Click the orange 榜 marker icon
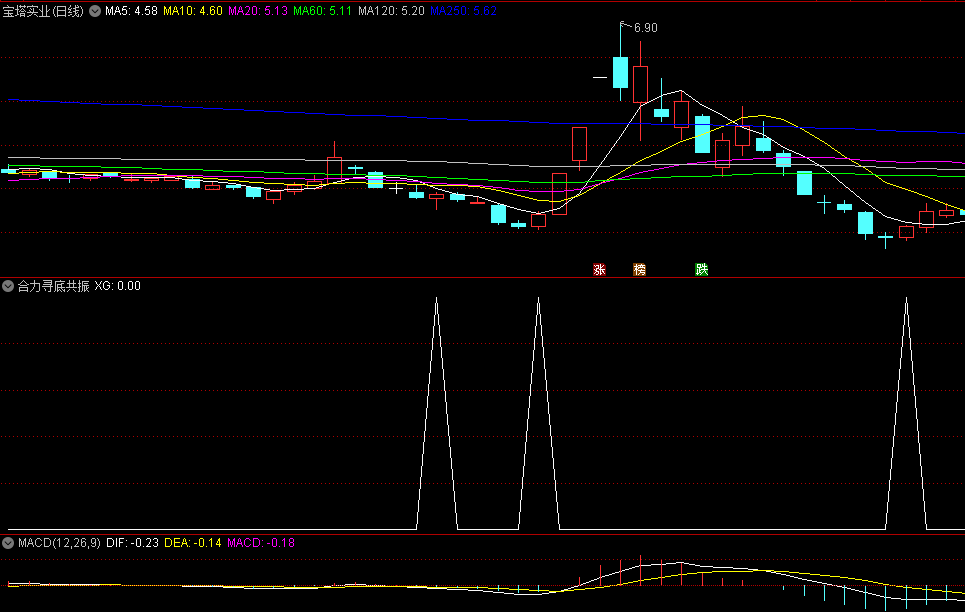Viewport: 965px width, 612px height. tap(639, 269)
